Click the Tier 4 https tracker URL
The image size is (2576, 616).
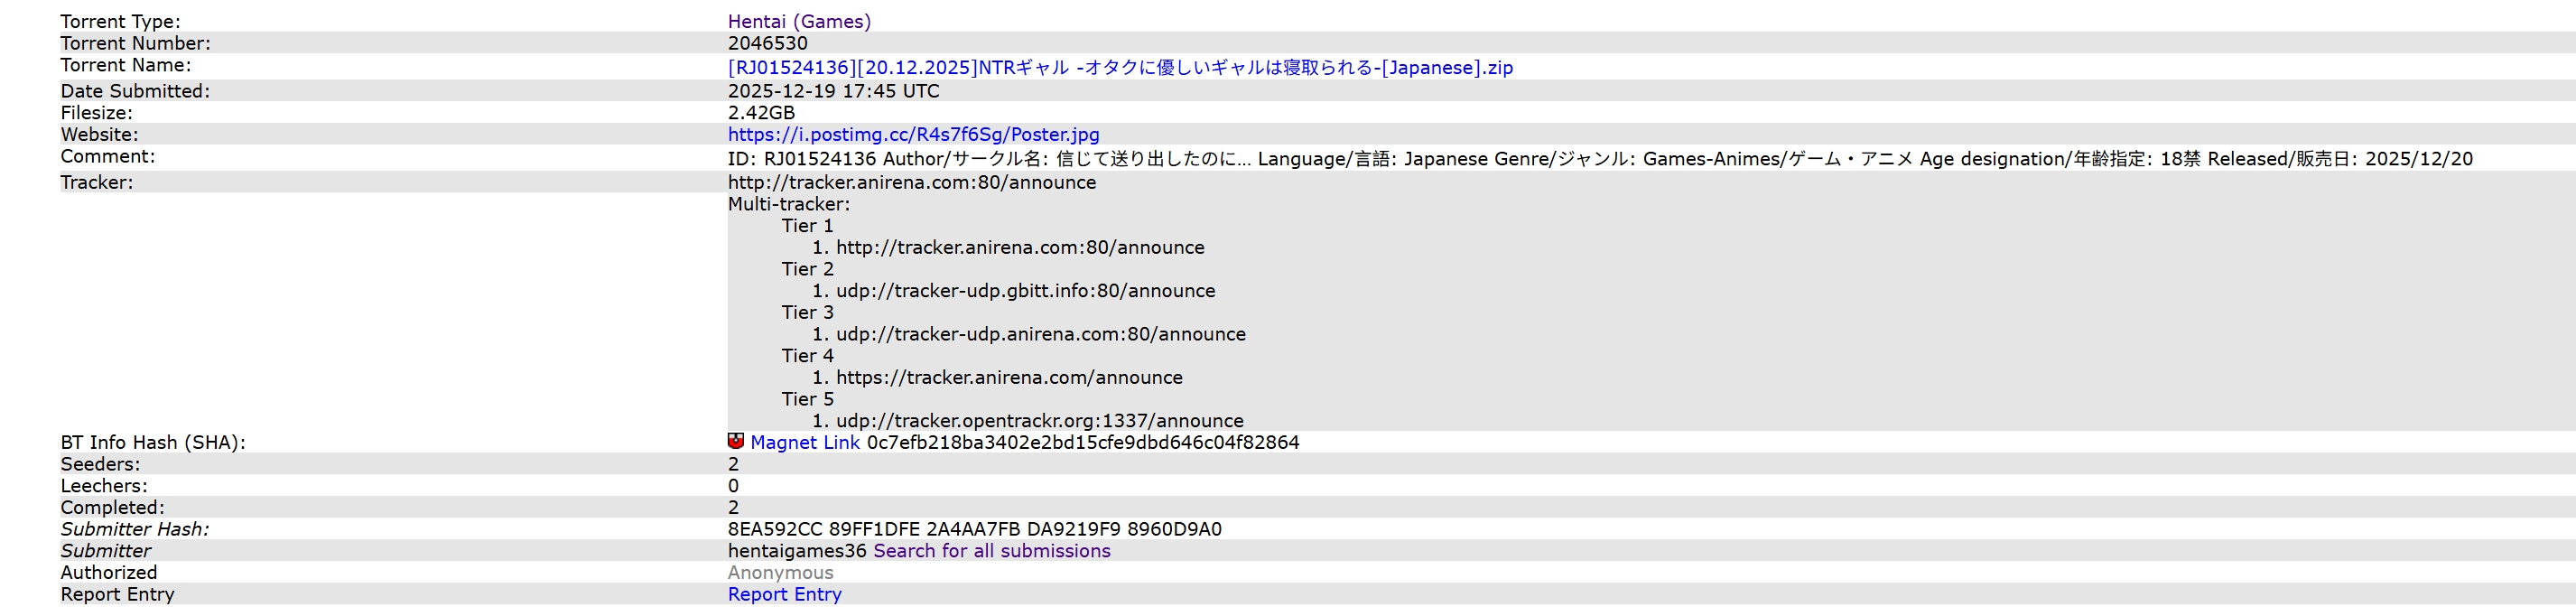pyautogui.click(x=1008, y=377)
